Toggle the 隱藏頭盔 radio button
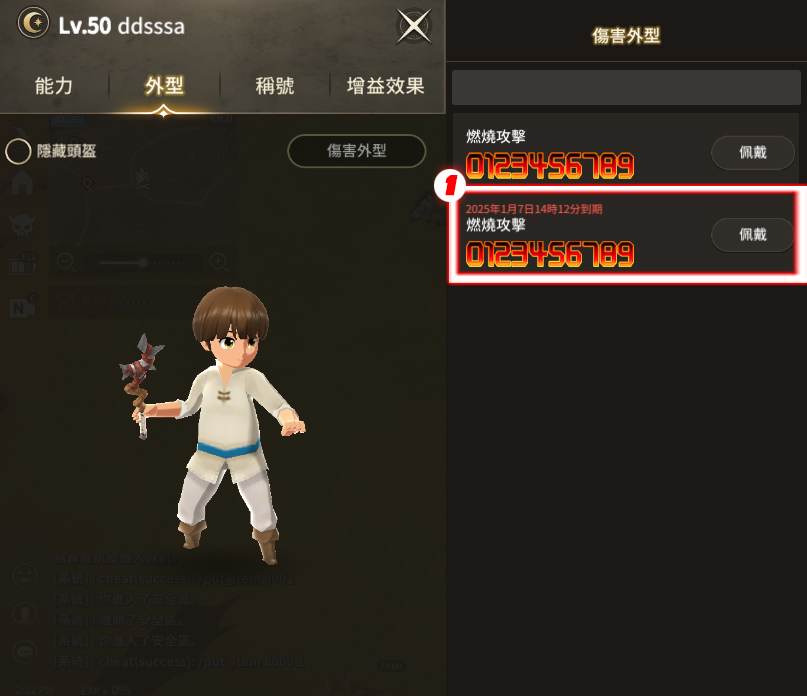807x696 pixels. coord(18,151)
